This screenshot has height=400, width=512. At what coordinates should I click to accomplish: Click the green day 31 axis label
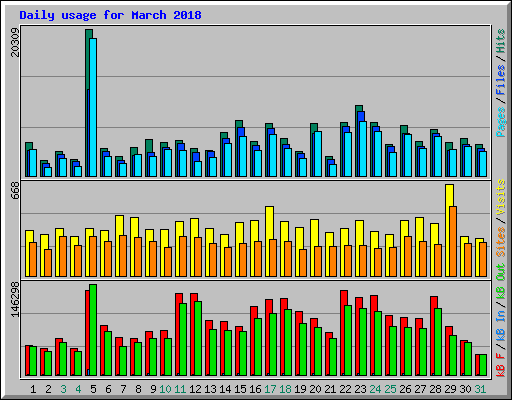(x=480, y=389)
